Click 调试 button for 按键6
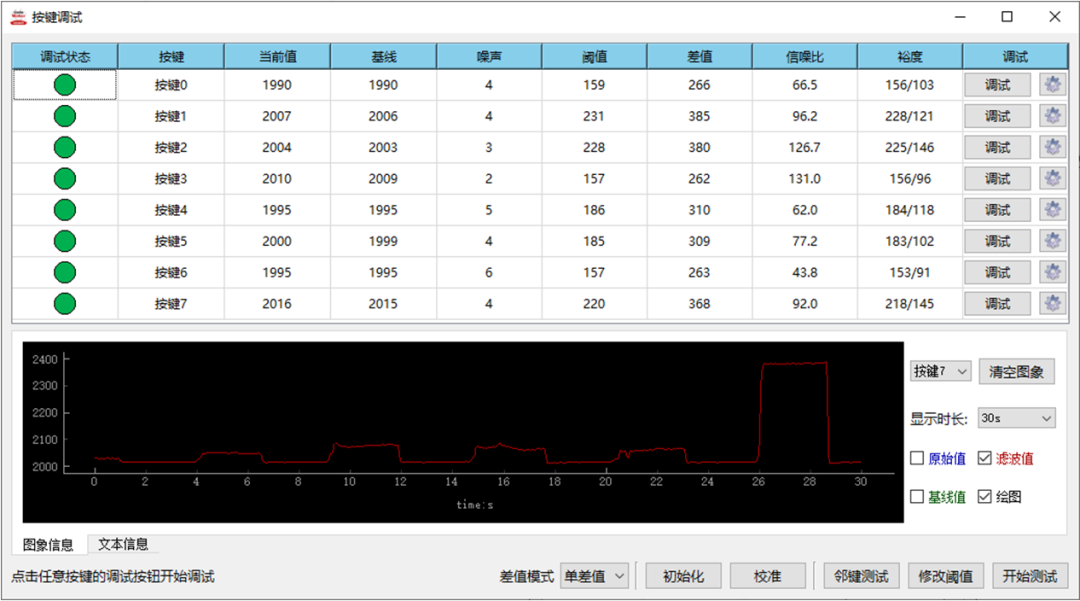This screenshot has width=1080, height=601. [997, 272]
